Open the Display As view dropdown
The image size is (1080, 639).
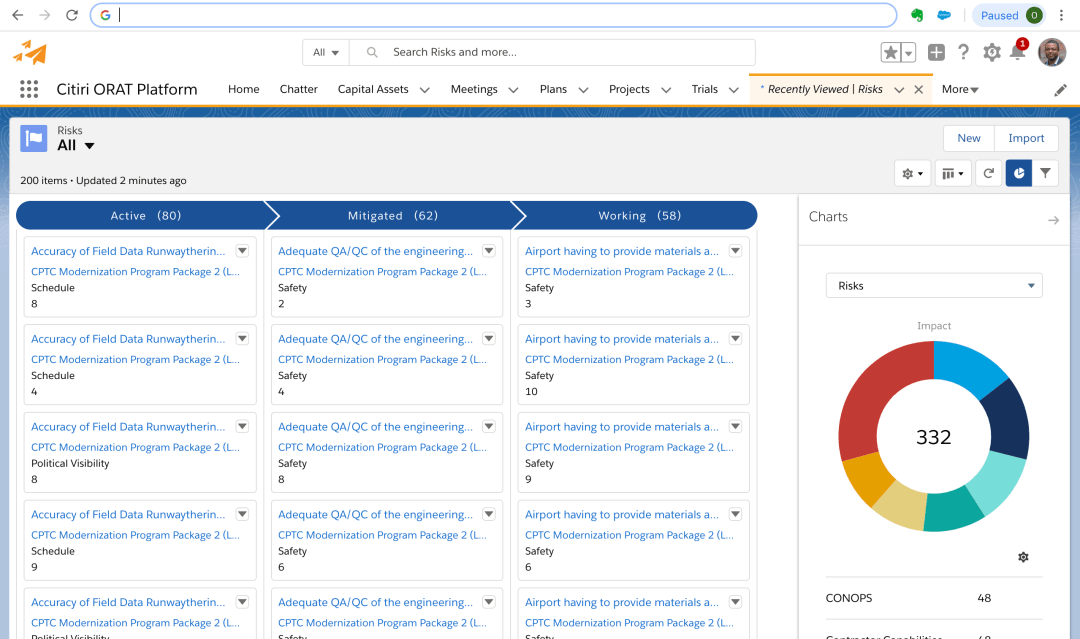click(953, 174)
